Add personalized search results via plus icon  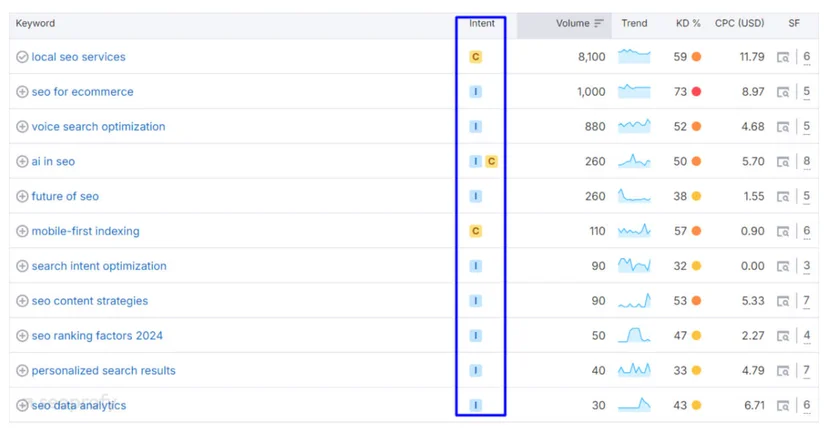(22, 370)
